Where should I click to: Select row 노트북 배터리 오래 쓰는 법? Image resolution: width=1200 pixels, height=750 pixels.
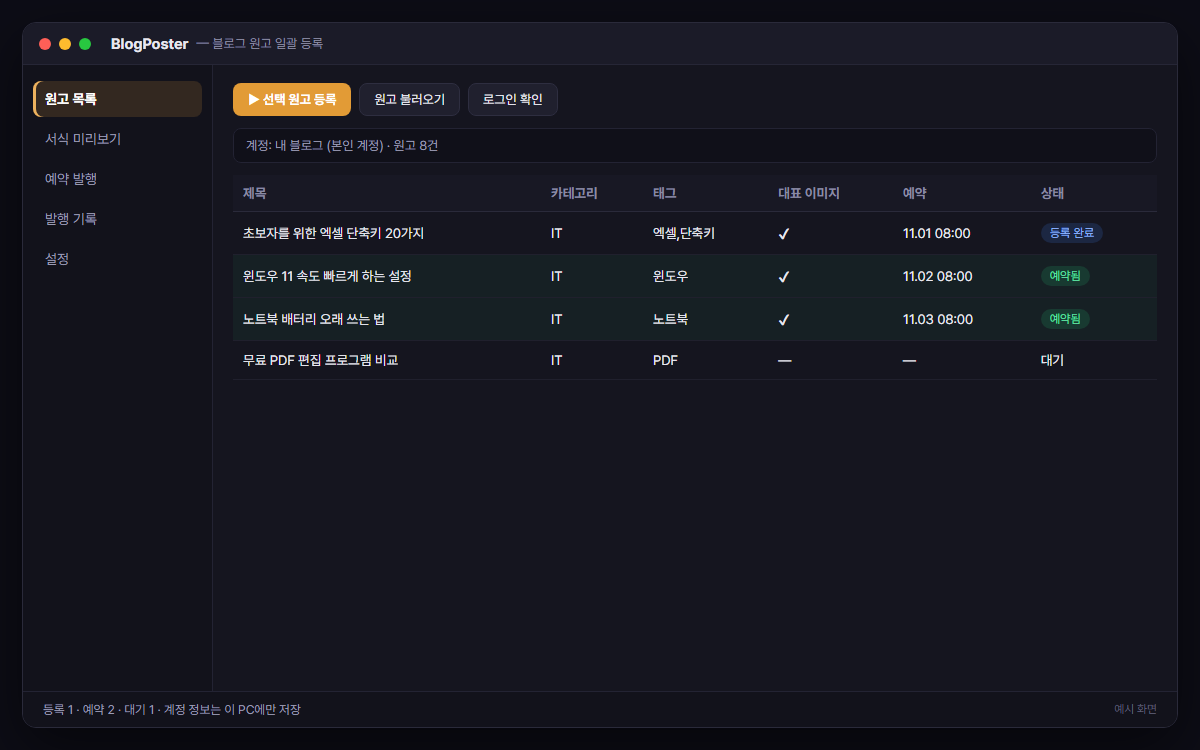coord(694,319)
